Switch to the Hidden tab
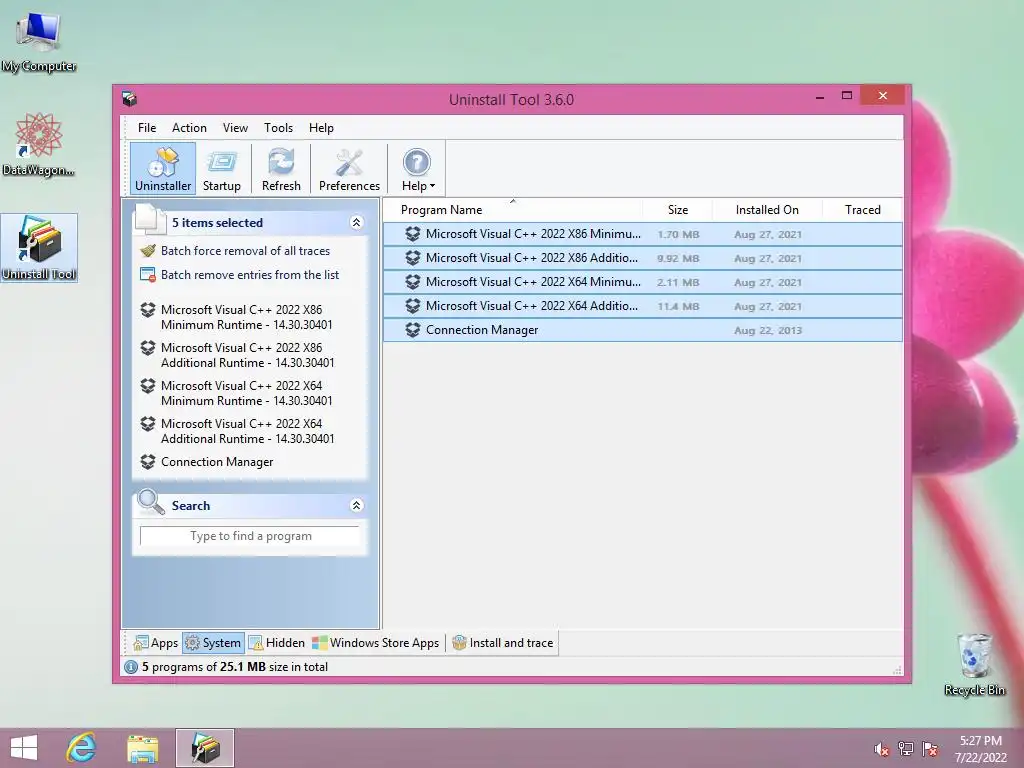 [x=277, y=643]
